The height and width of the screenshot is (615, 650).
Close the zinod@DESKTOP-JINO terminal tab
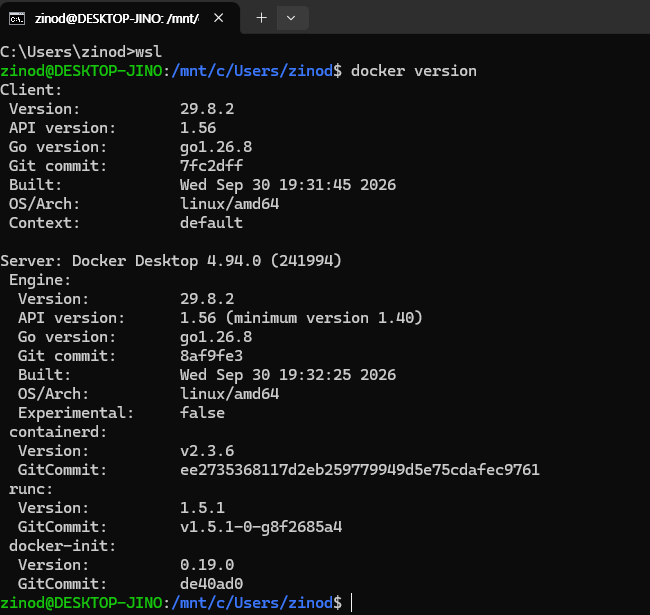218,18
